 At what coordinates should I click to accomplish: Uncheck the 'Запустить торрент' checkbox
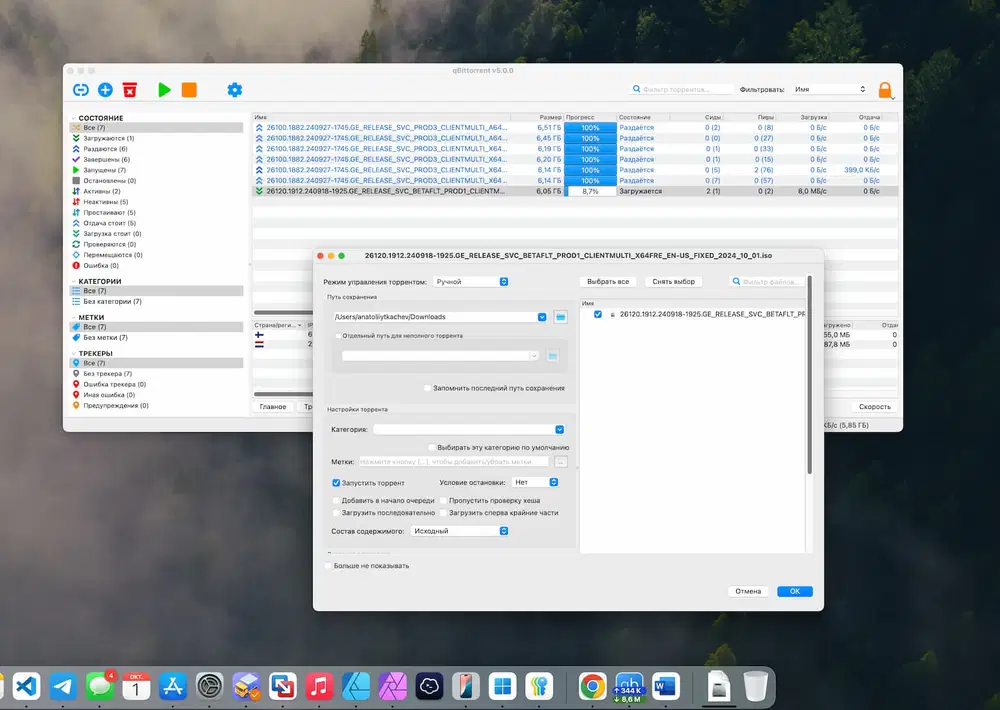336,482
